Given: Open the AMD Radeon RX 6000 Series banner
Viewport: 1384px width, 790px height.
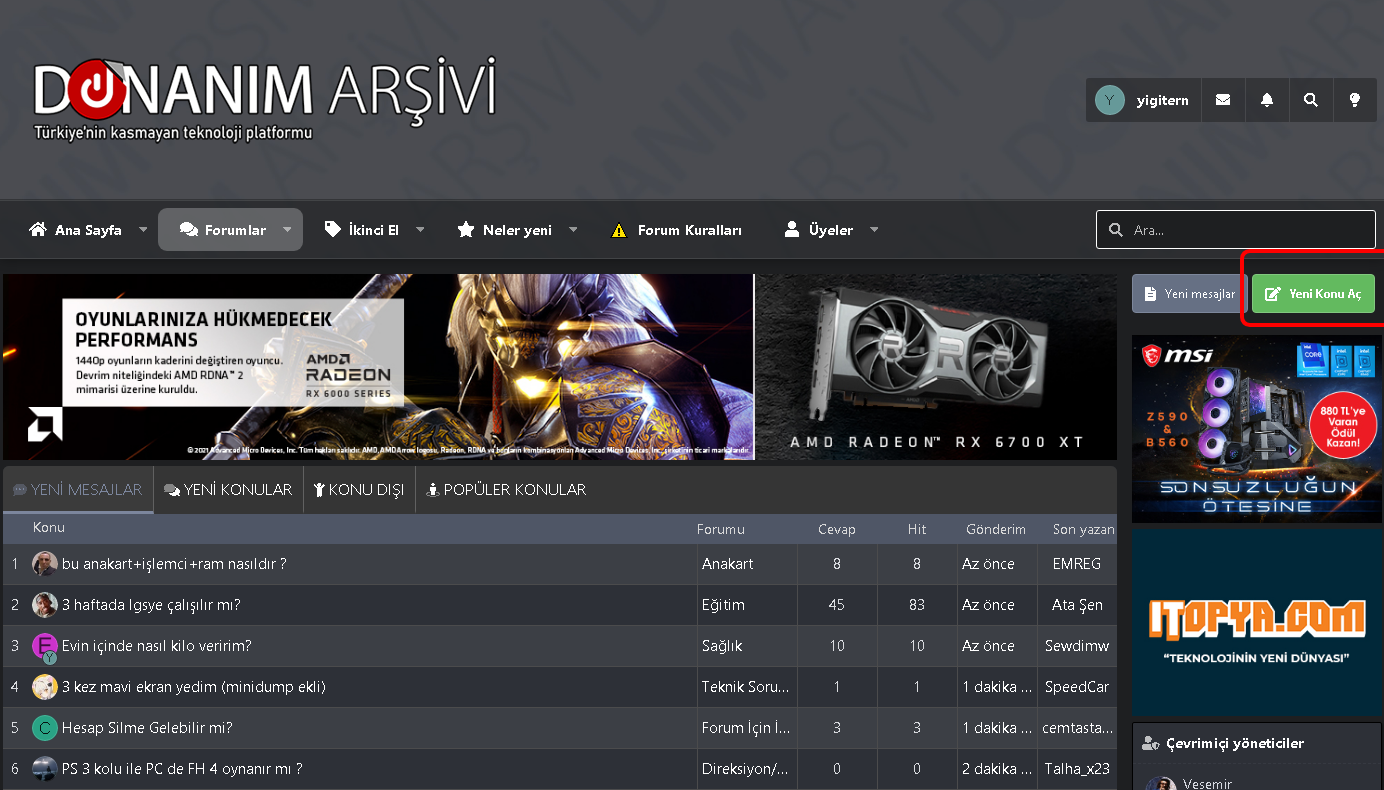Looking at the screenshot, I should click(x=378, y=367).
